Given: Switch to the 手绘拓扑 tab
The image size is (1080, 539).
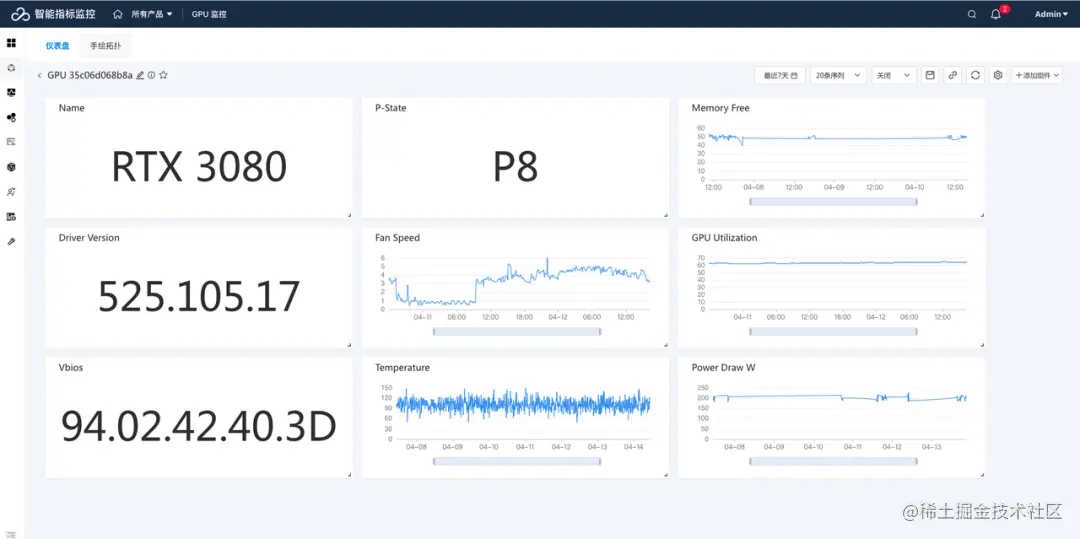Looking at the screenshot, I should (105, 45).
